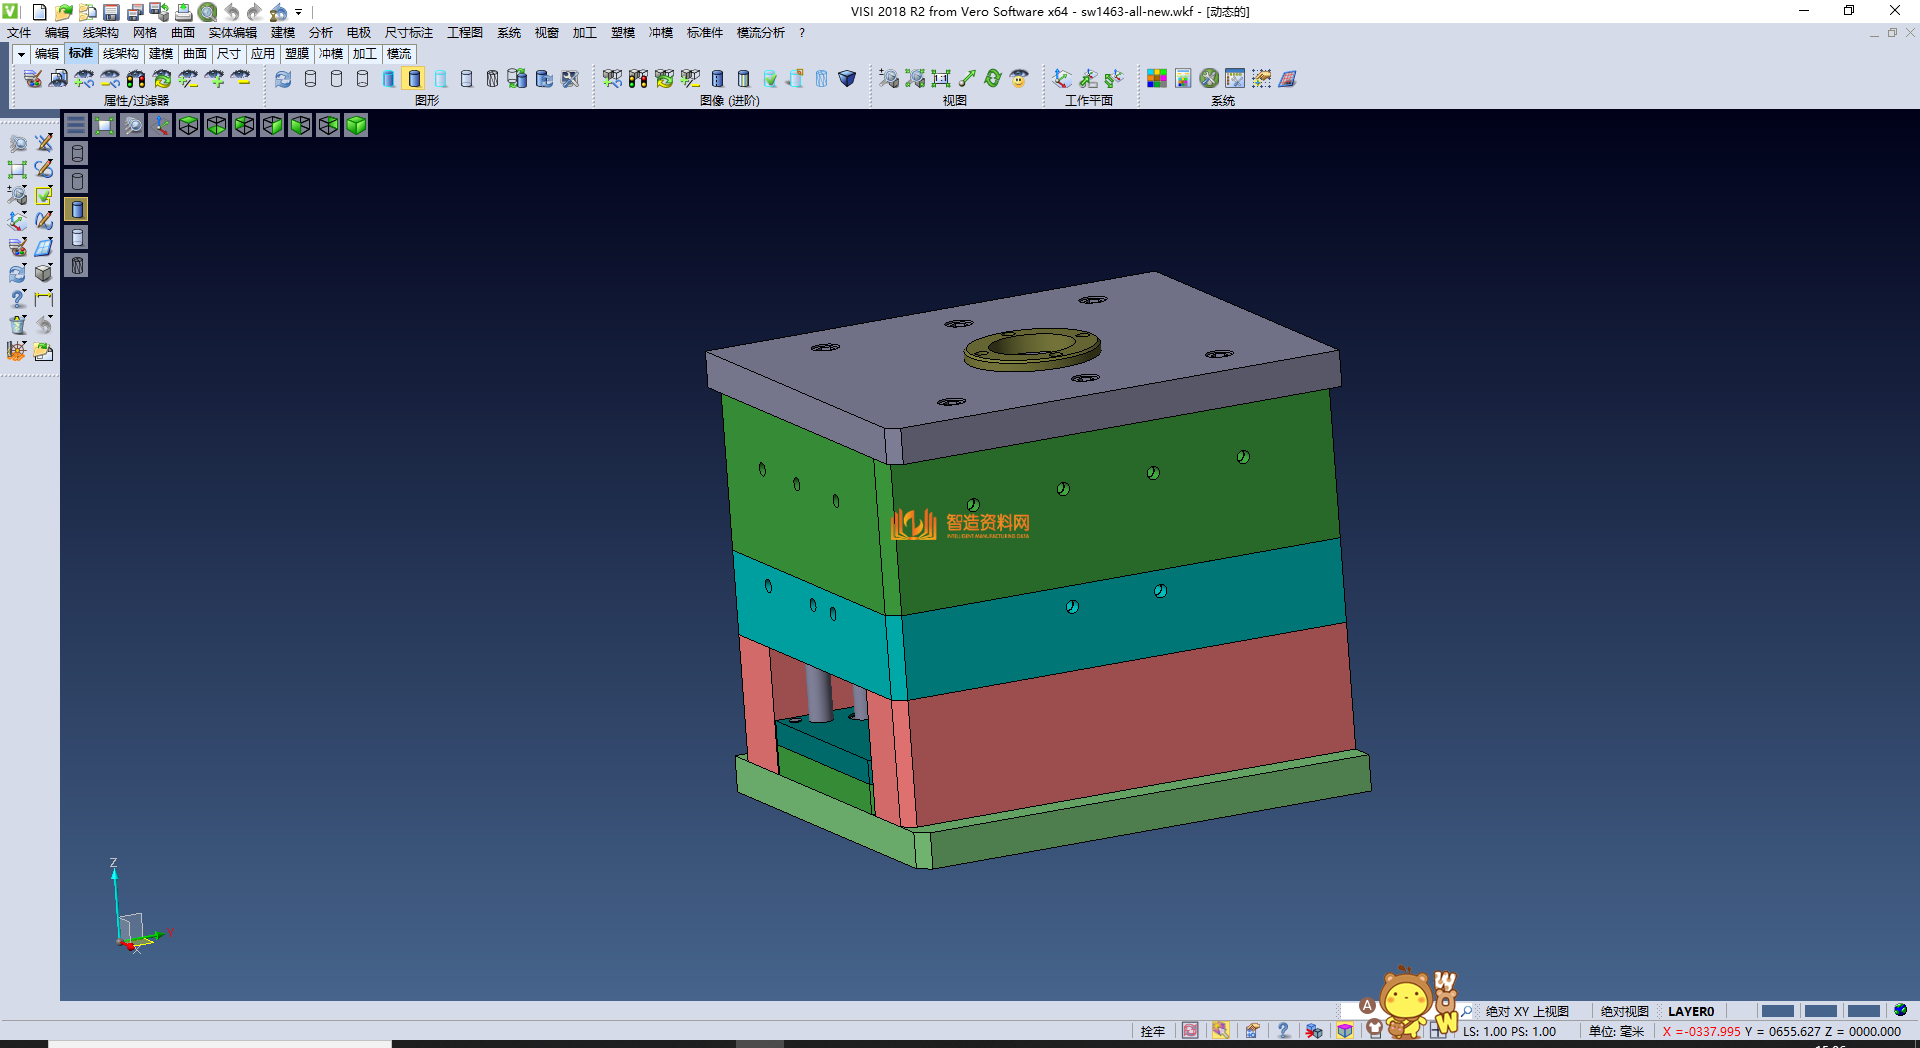Click the zoom 1:1 view icon

coord(941,79)
